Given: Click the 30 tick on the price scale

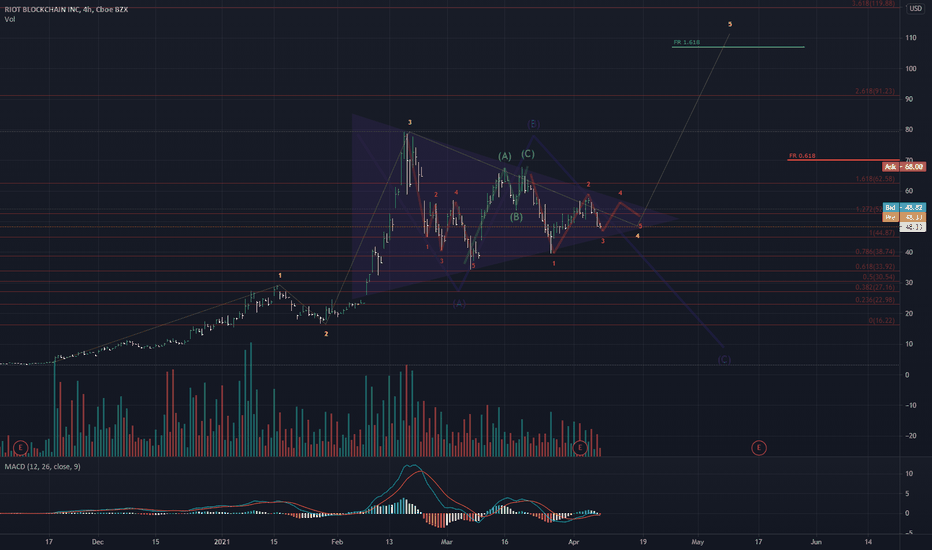Looking at the screenshot, I should [x=909, y=283].
